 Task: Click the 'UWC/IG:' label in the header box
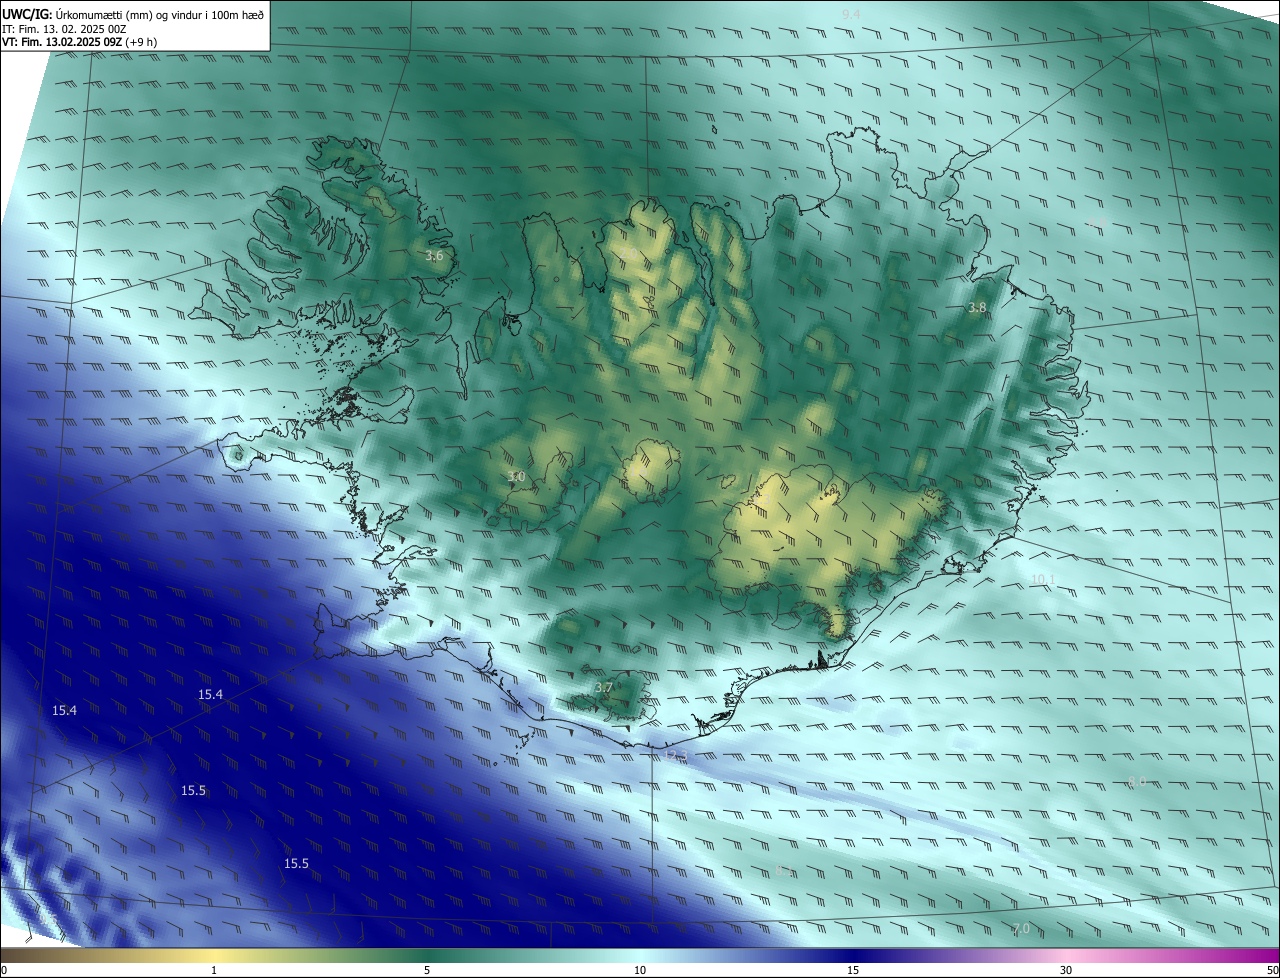pyautogui.click(x=27, y=14)
